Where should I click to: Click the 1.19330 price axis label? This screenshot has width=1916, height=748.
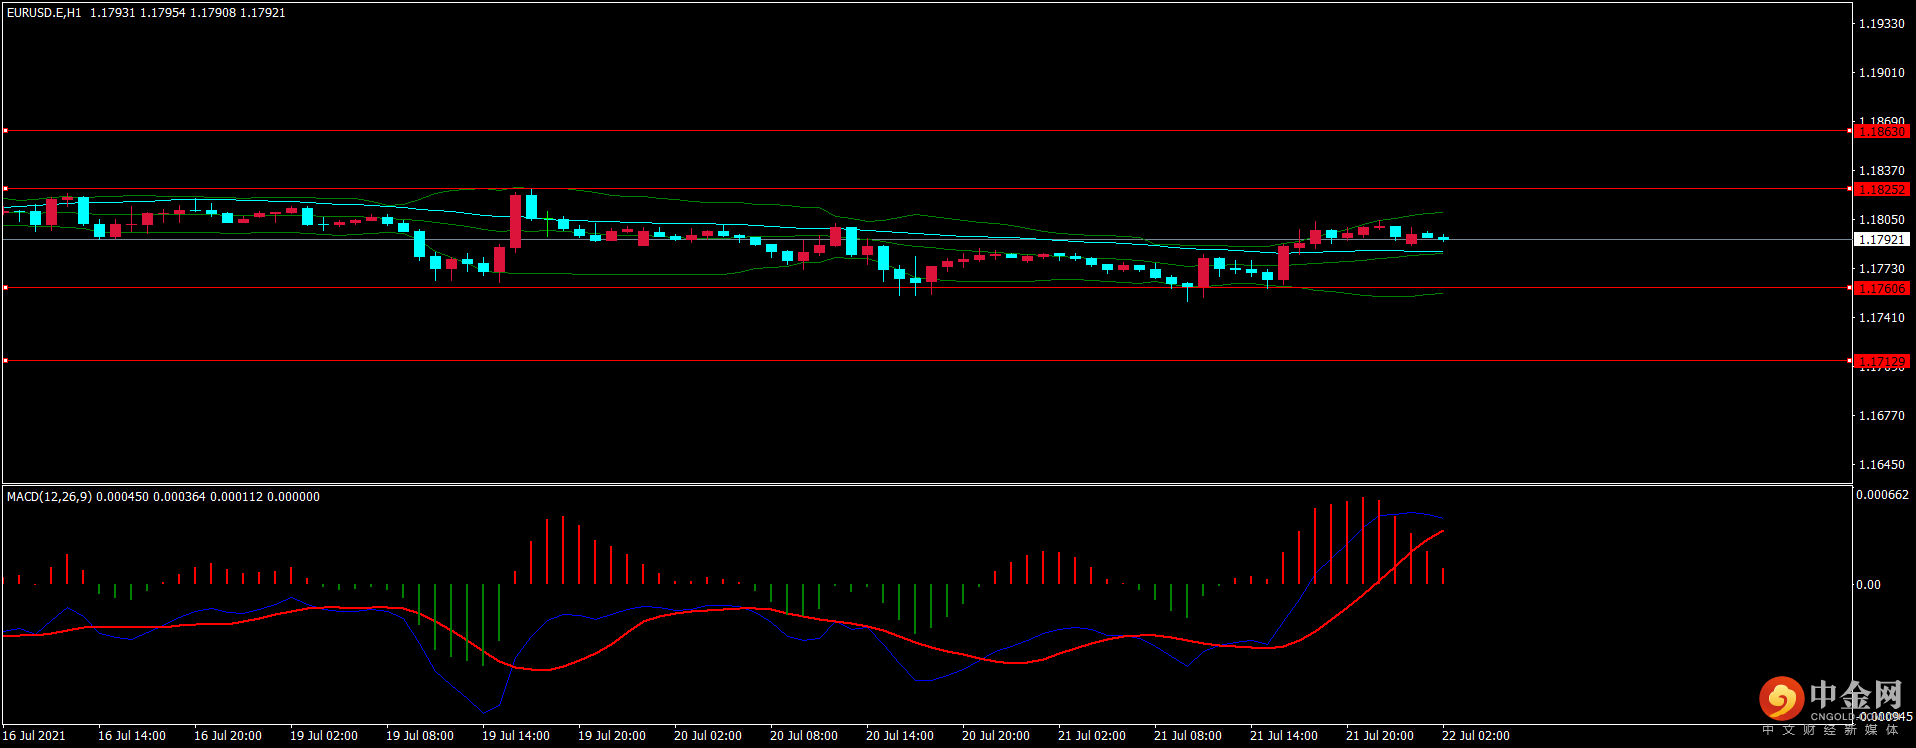[1881, 24]
